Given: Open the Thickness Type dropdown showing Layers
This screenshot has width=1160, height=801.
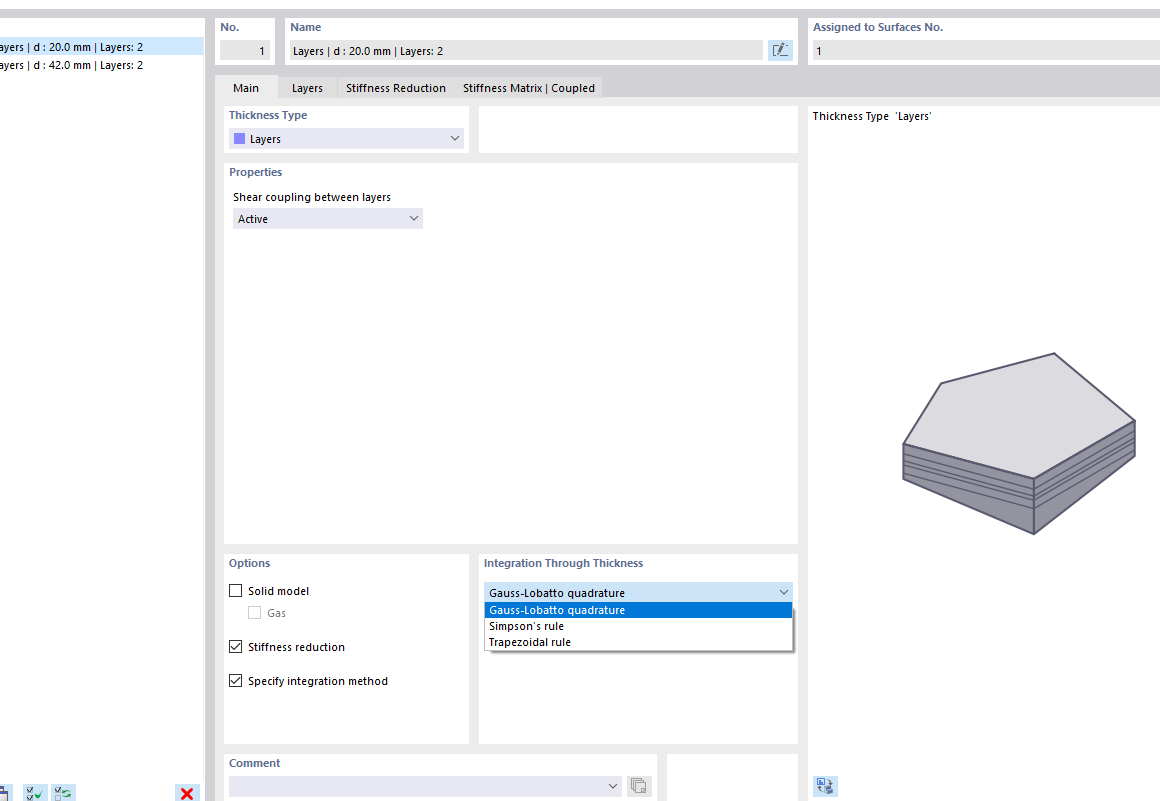Looking at the screenshot, I should pos(346,138).
